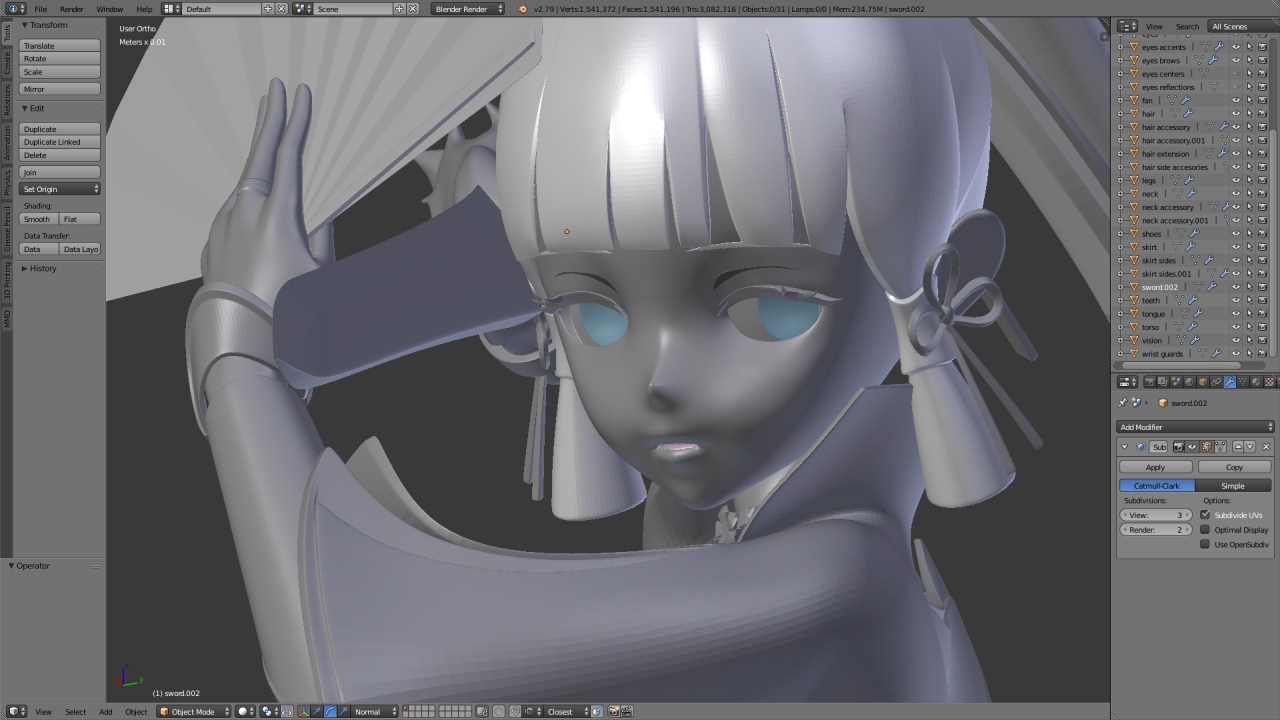The width and height of the screenshot is (1280, 720).
Task: Open the Modifiers properties tab (wrench icon)
Action: pos(1229,382)
